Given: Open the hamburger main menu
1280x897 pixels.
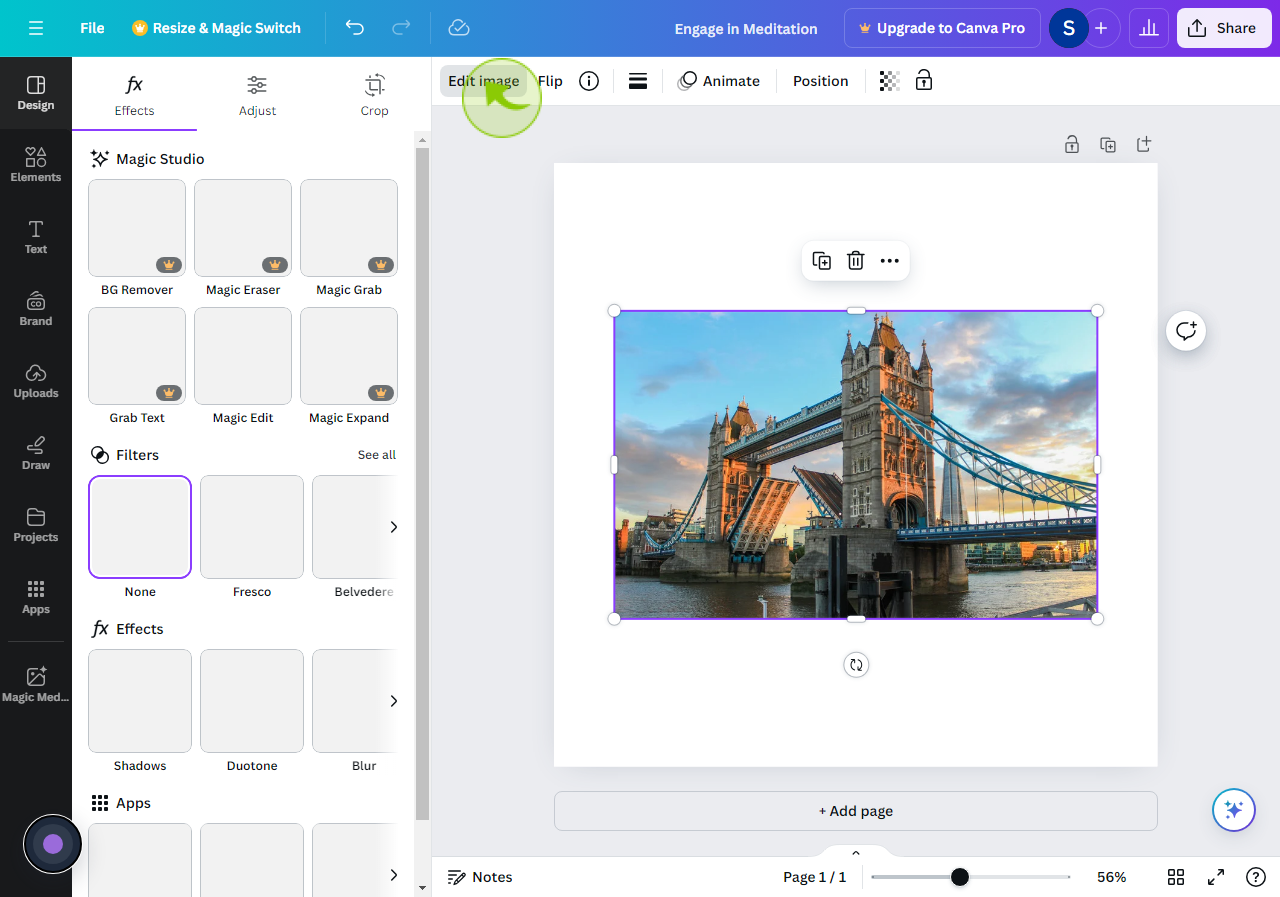Looking at the screenshot, I should click(x=36, y=28).
